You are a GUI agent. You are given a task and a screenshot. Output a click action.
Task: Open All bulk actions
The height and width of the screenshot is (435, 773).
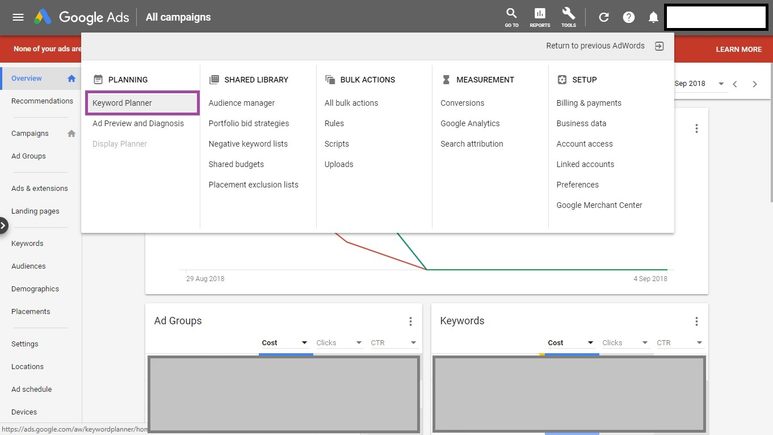coord(351,103)
